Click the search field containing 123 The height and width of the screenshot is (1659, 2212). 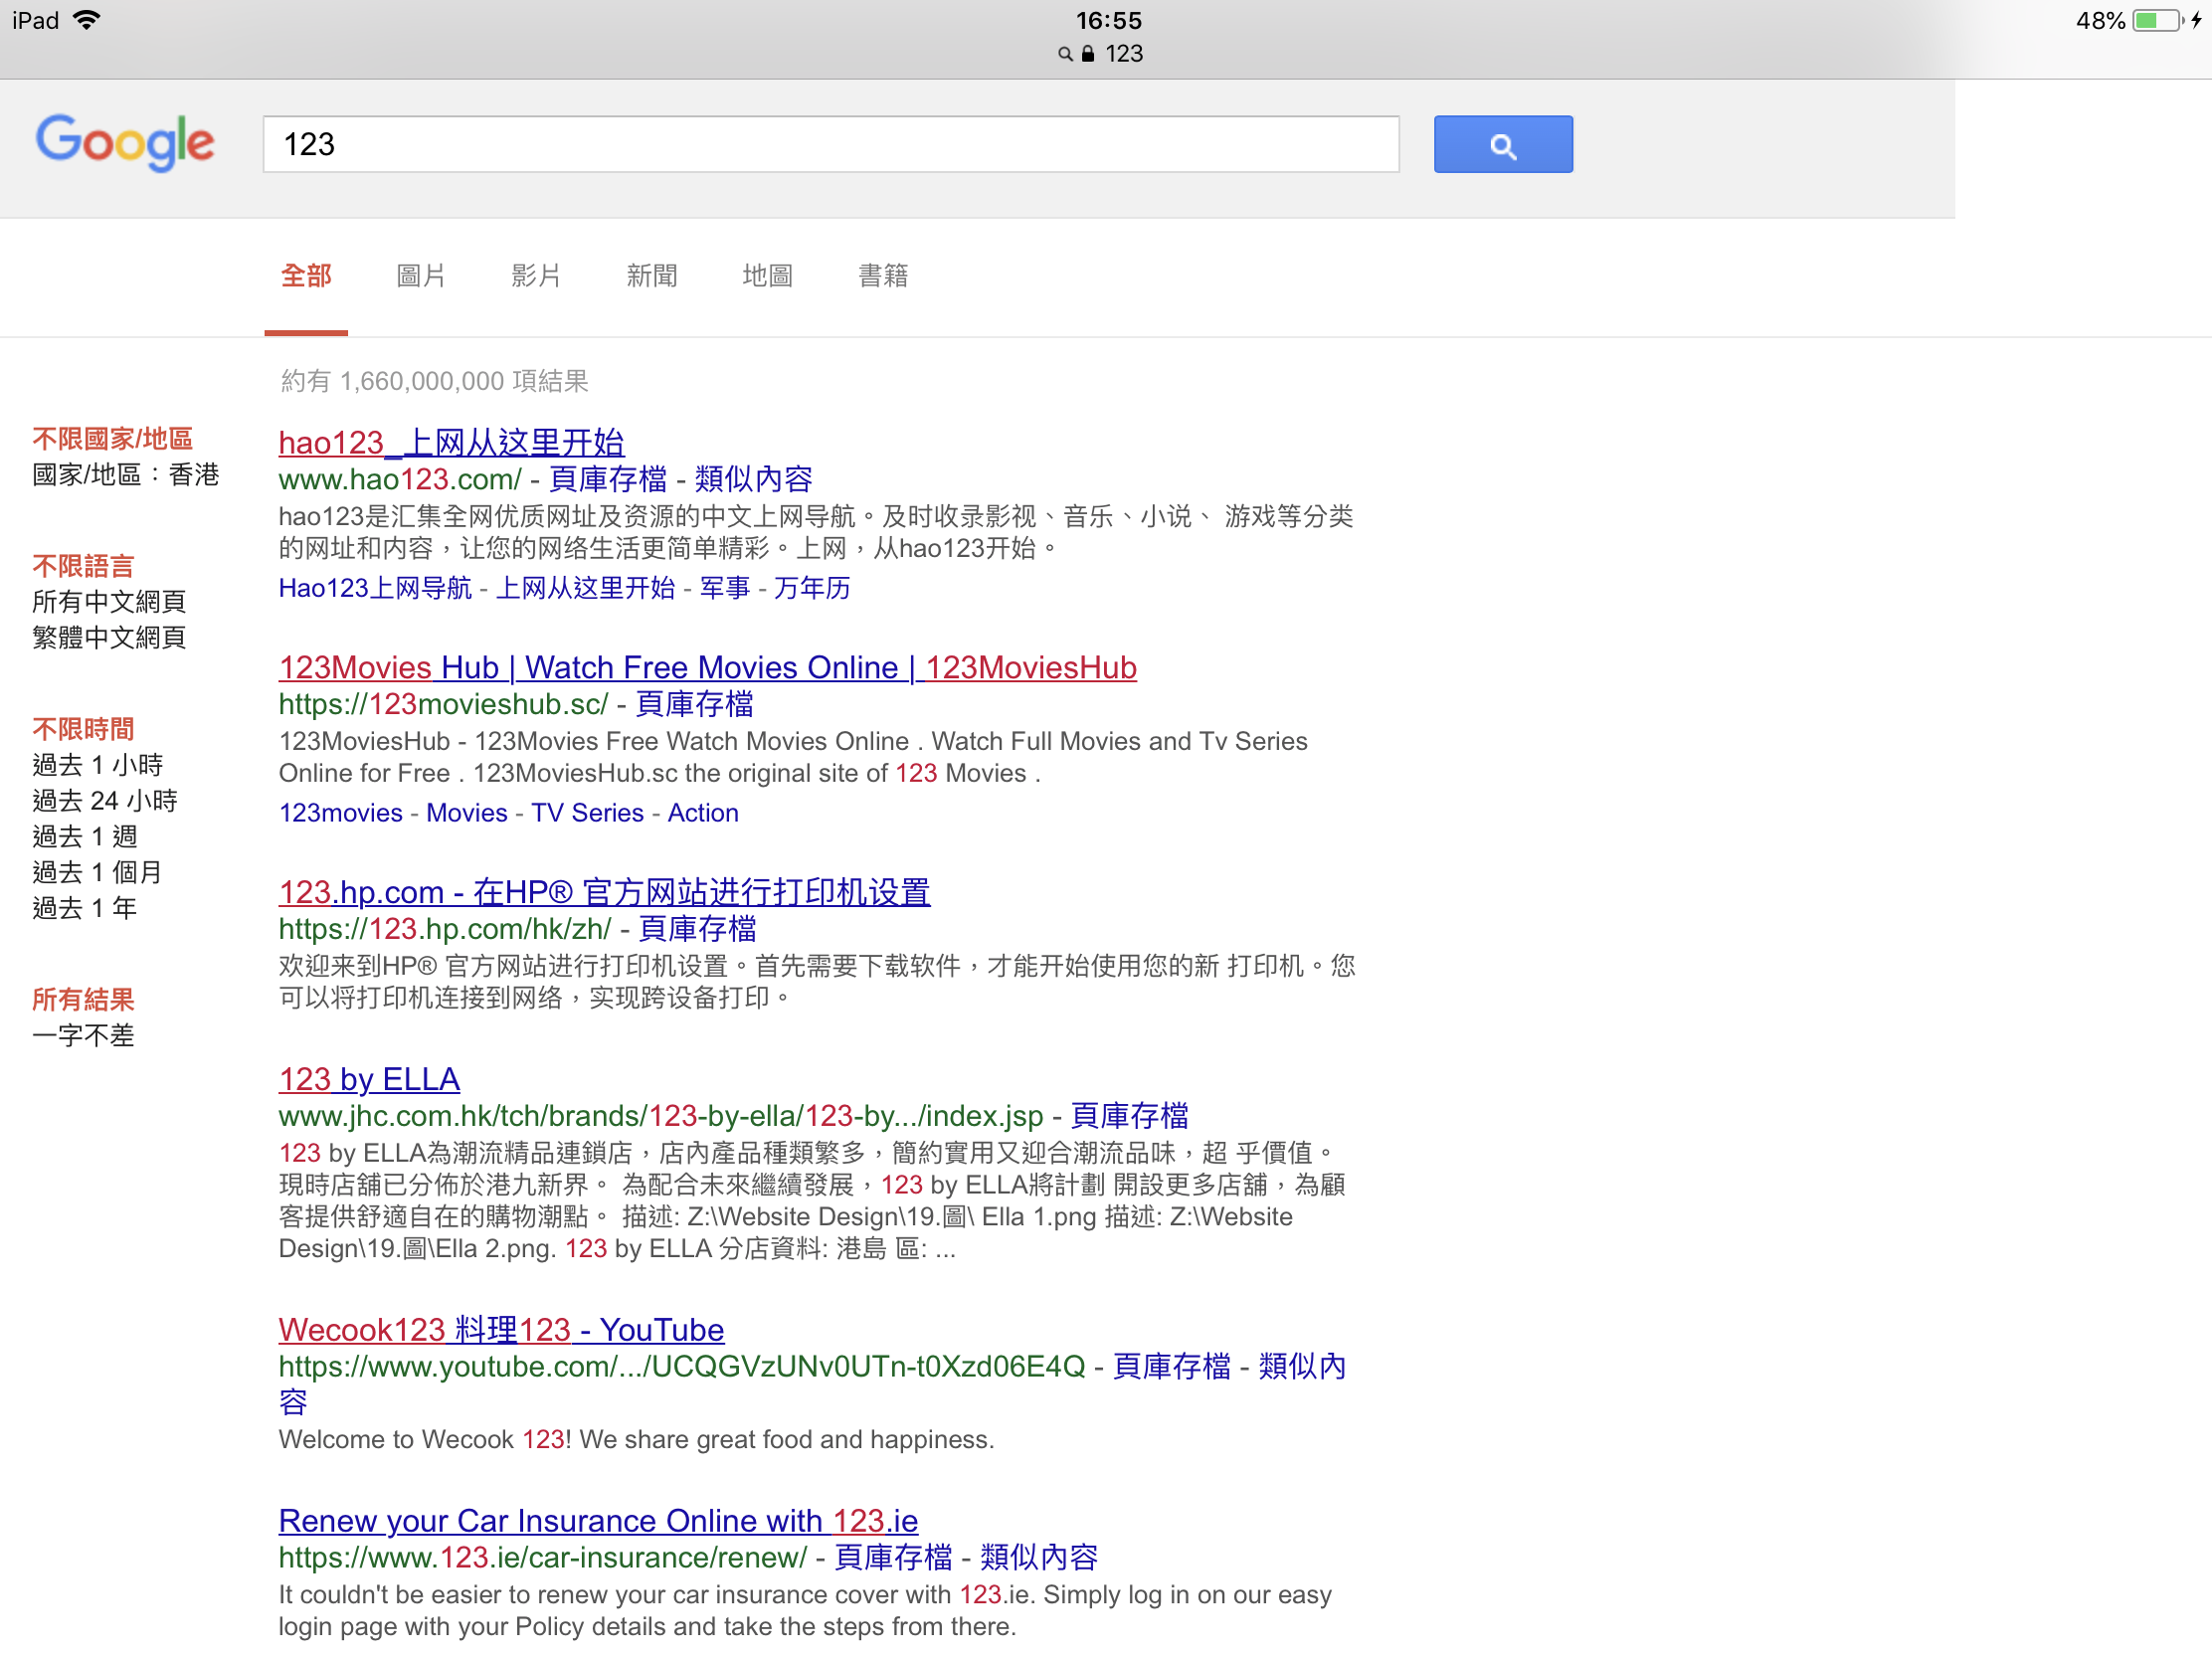tap(830, 145)
